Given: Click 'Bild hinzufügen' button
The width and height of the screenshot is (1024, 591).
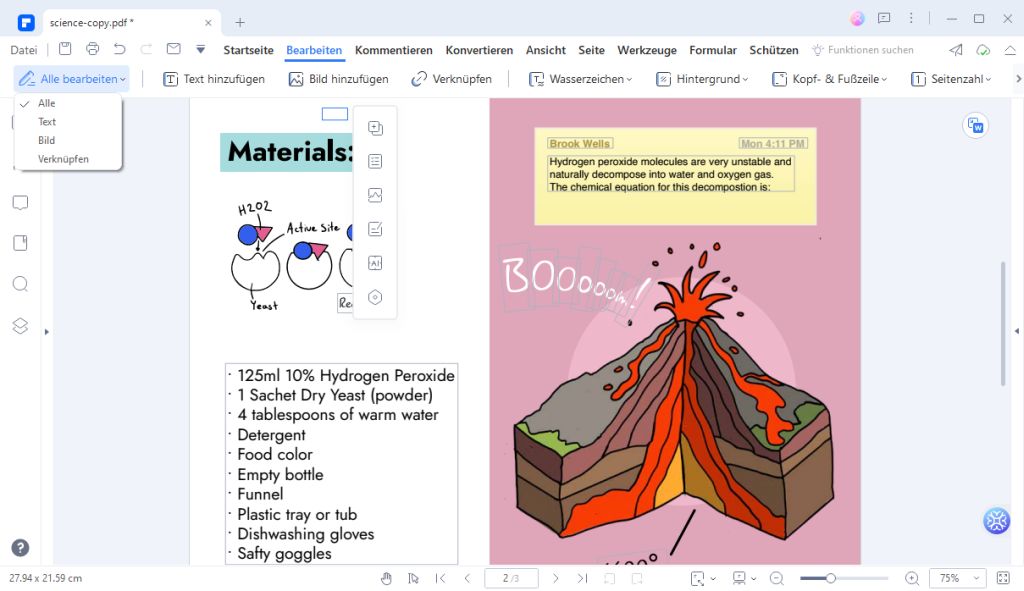Looking at the screenshot, I should (x=338, y=79).
